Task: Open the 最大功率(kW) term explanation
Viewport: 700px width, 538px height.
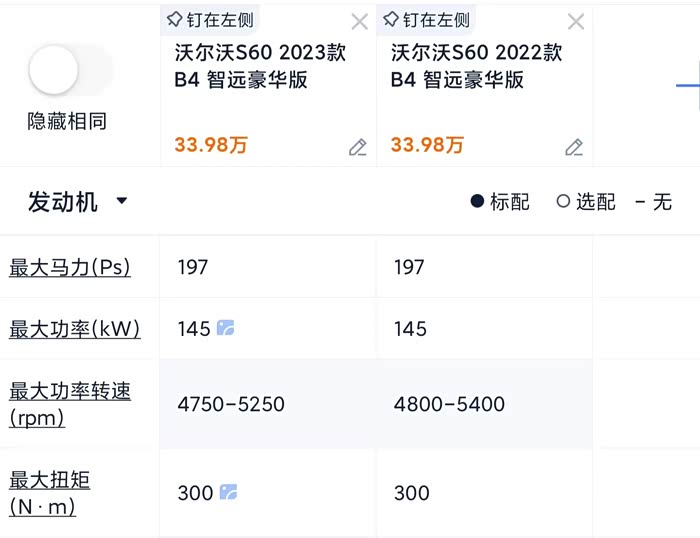Action: click(75, 329)
